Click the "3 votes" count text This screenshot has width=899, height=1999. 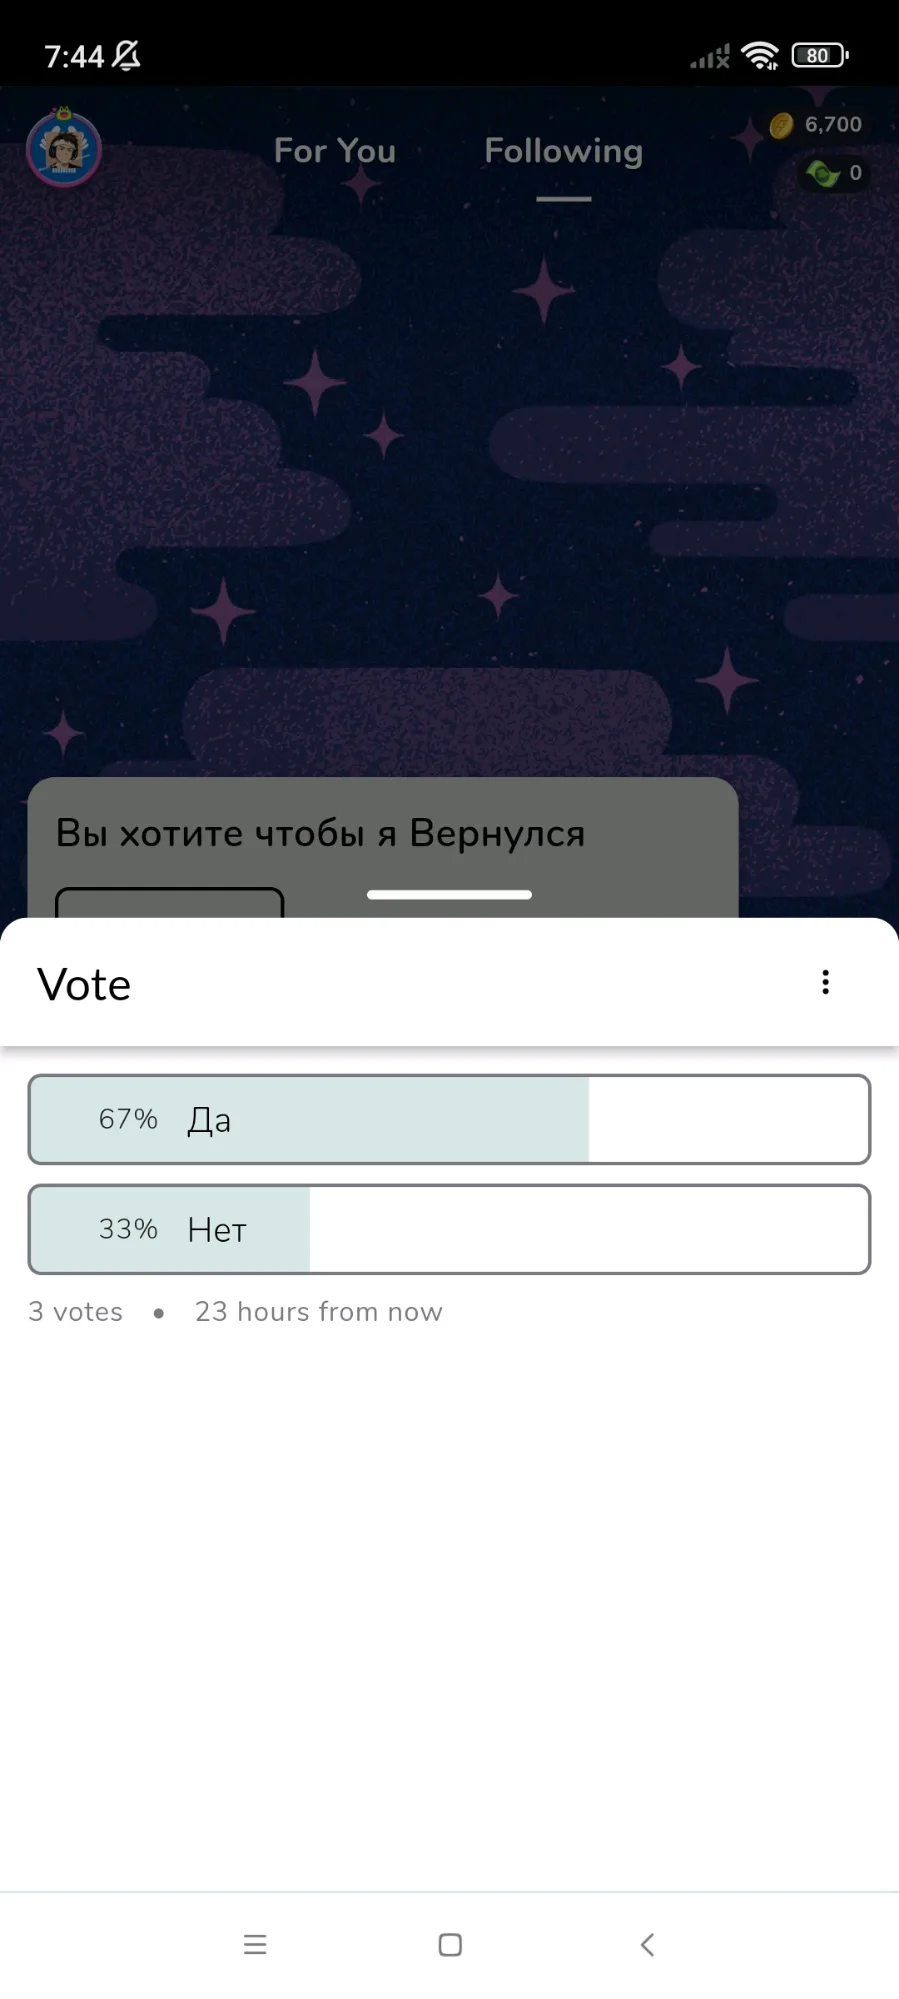pos(76,1312)
